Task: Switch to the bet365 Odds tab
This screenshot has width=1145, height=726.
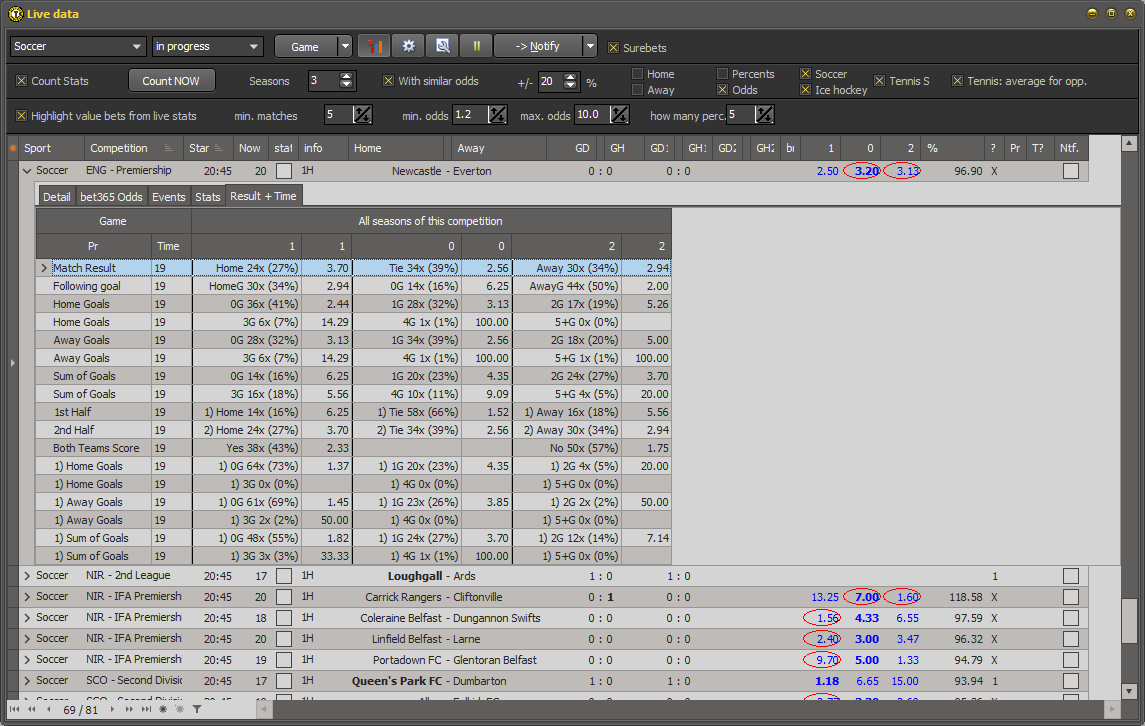Action: pos(110,196)
